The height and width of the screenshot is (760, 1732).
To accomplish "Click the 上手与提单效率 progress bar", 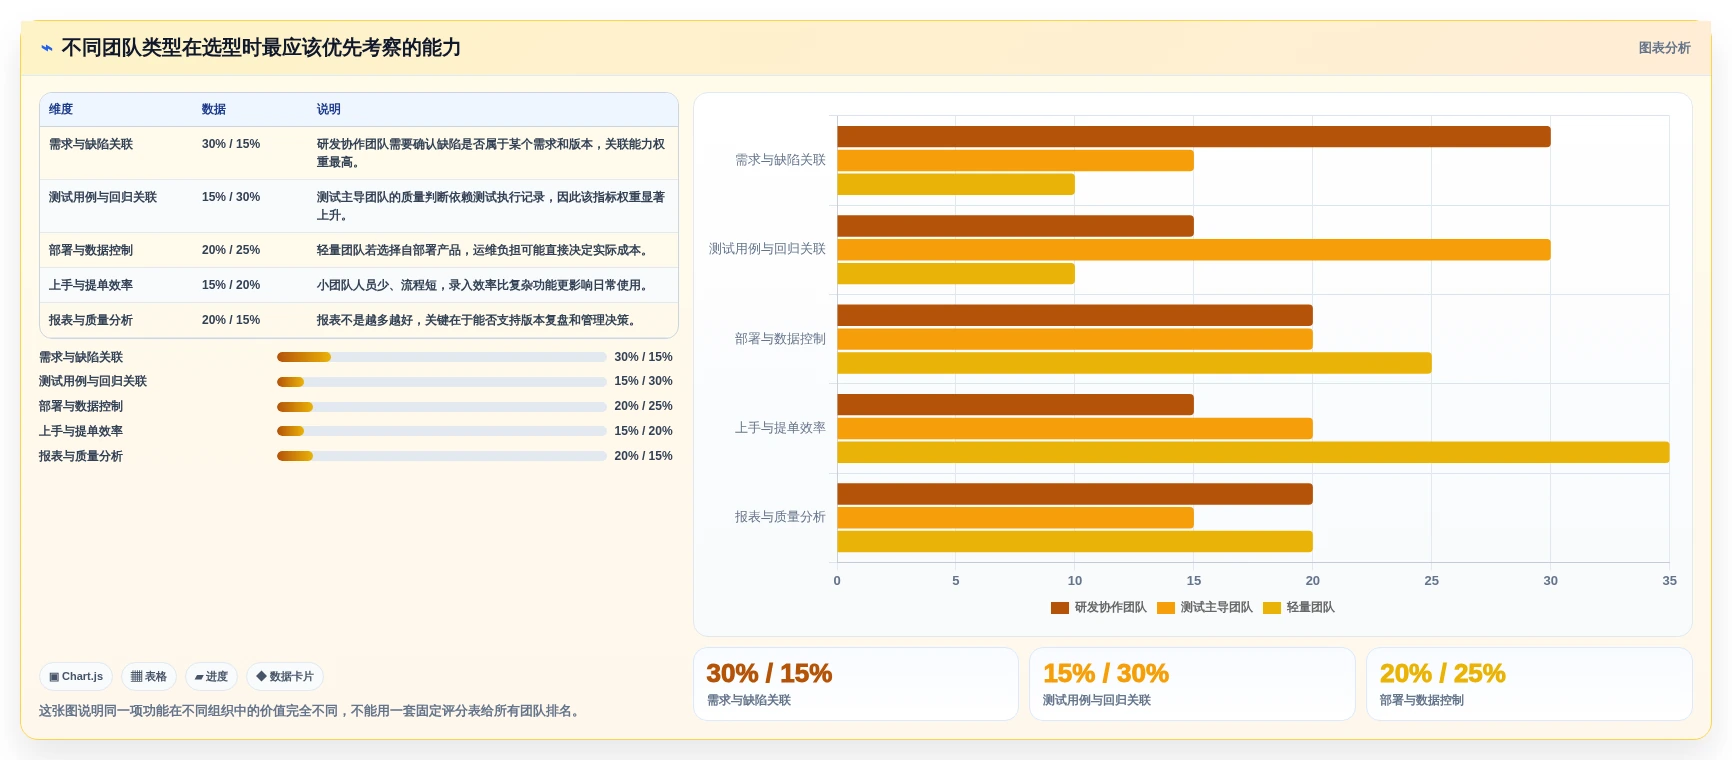I will [x=442, y=431].
